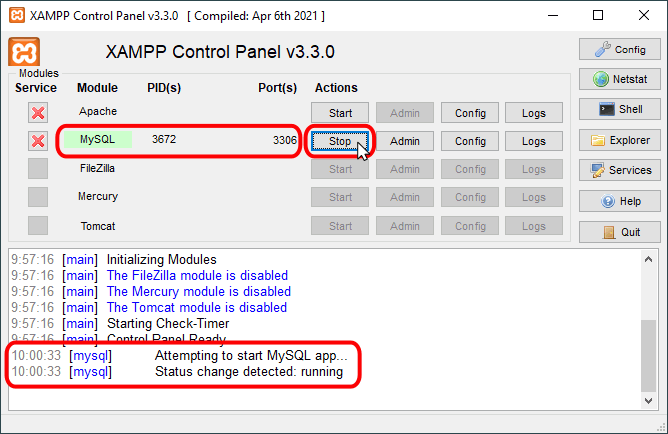Open Help via the question mark icon
Screen dimensions: 668x434
tap(619, 201)
